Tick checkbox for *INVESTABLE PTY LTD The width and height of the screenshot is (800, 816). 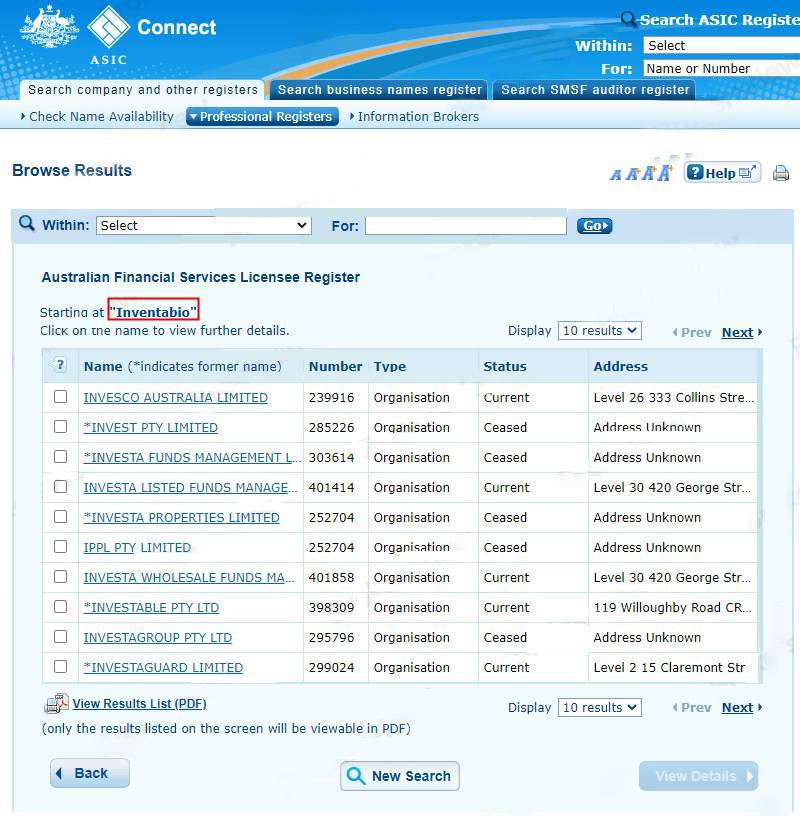60,607
